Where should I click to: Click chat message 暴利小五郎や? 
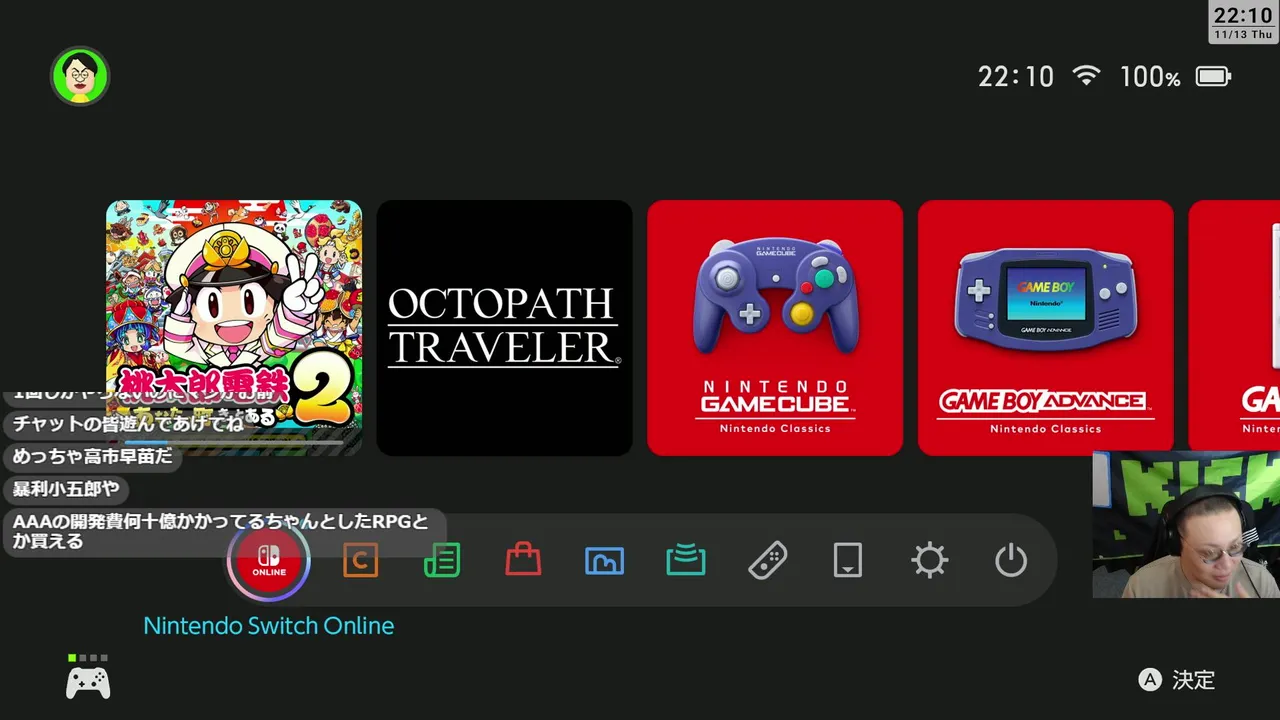click(66, 489)
